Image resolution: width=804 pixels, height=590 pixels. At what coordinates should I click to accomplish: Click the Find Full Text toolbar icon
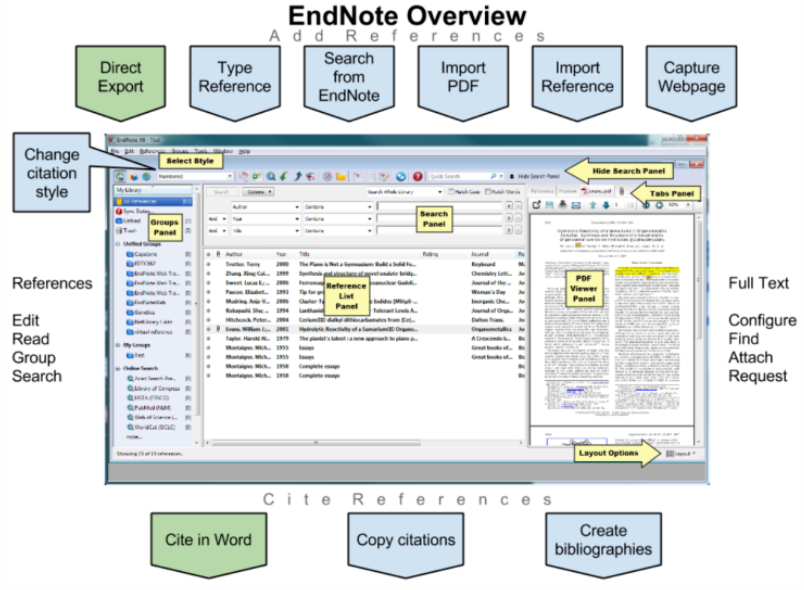pos(311,176)
